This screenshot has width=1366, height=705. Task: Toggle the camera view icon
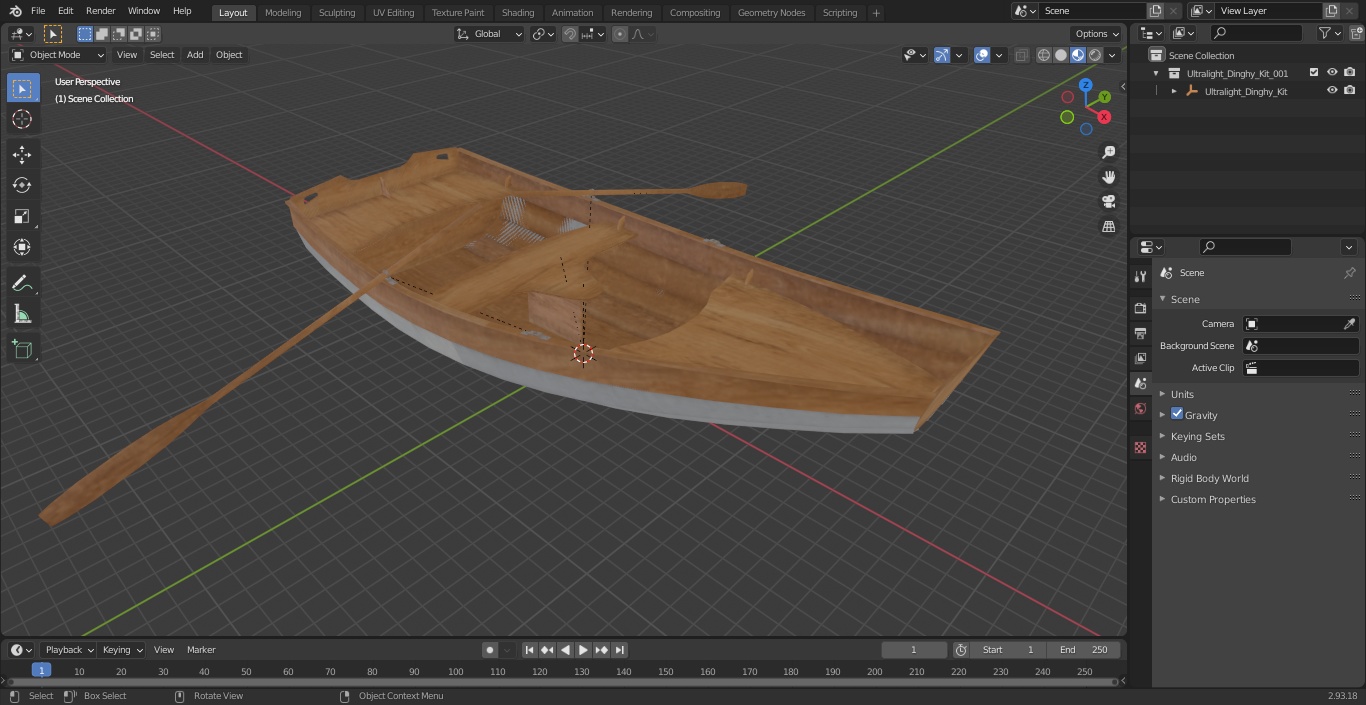point(1108,202)
